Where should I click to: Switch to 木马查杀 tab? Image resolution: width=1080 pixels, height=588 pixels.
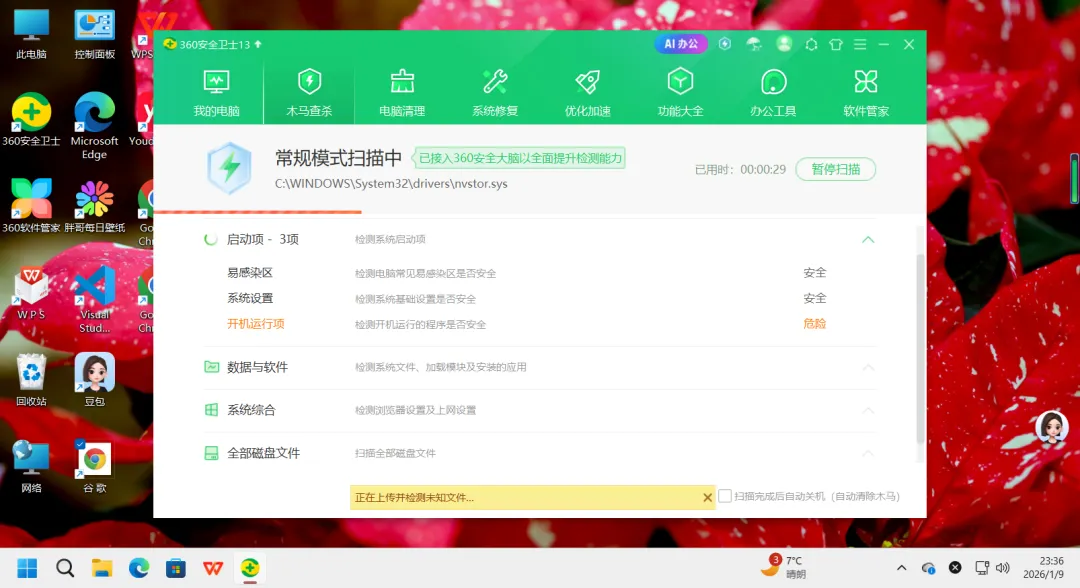[x=309, y=93]
